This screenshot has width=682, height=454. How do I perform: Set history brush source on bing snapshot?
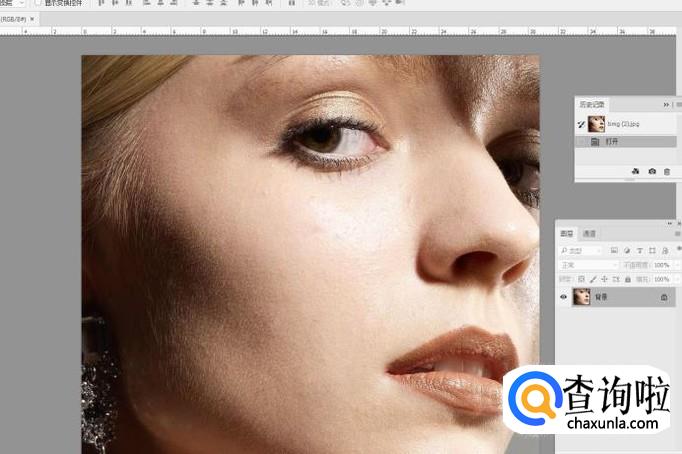point(581,125)
